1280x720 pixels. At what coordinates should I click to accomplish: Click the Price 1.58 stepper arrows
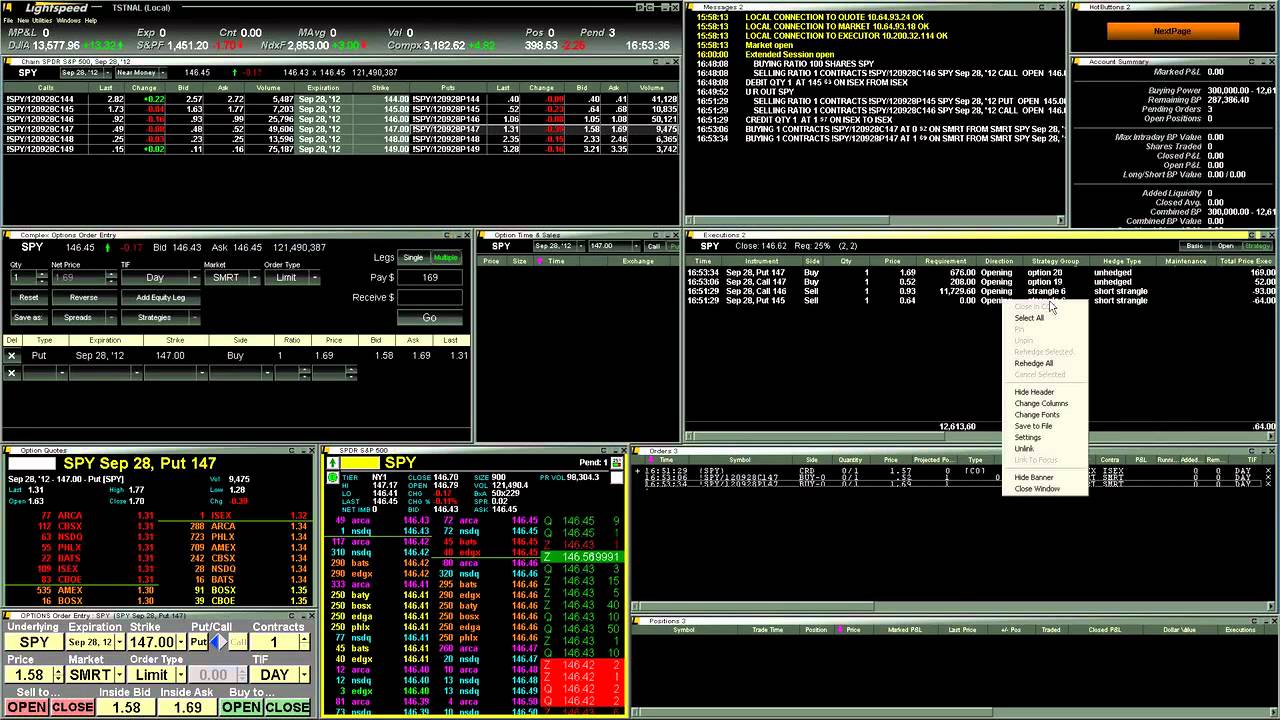tap(58, 675)
